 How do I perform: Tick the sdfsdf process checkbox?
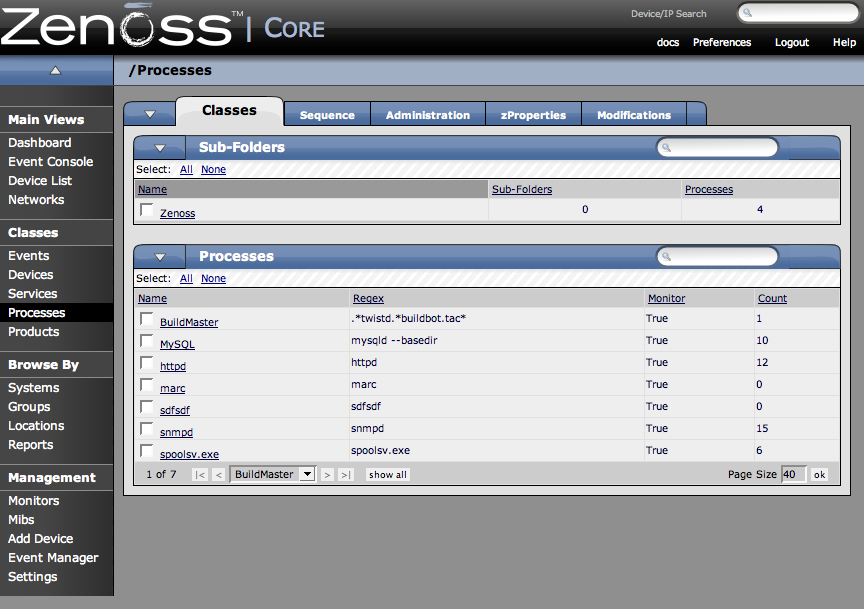point(147,407)
